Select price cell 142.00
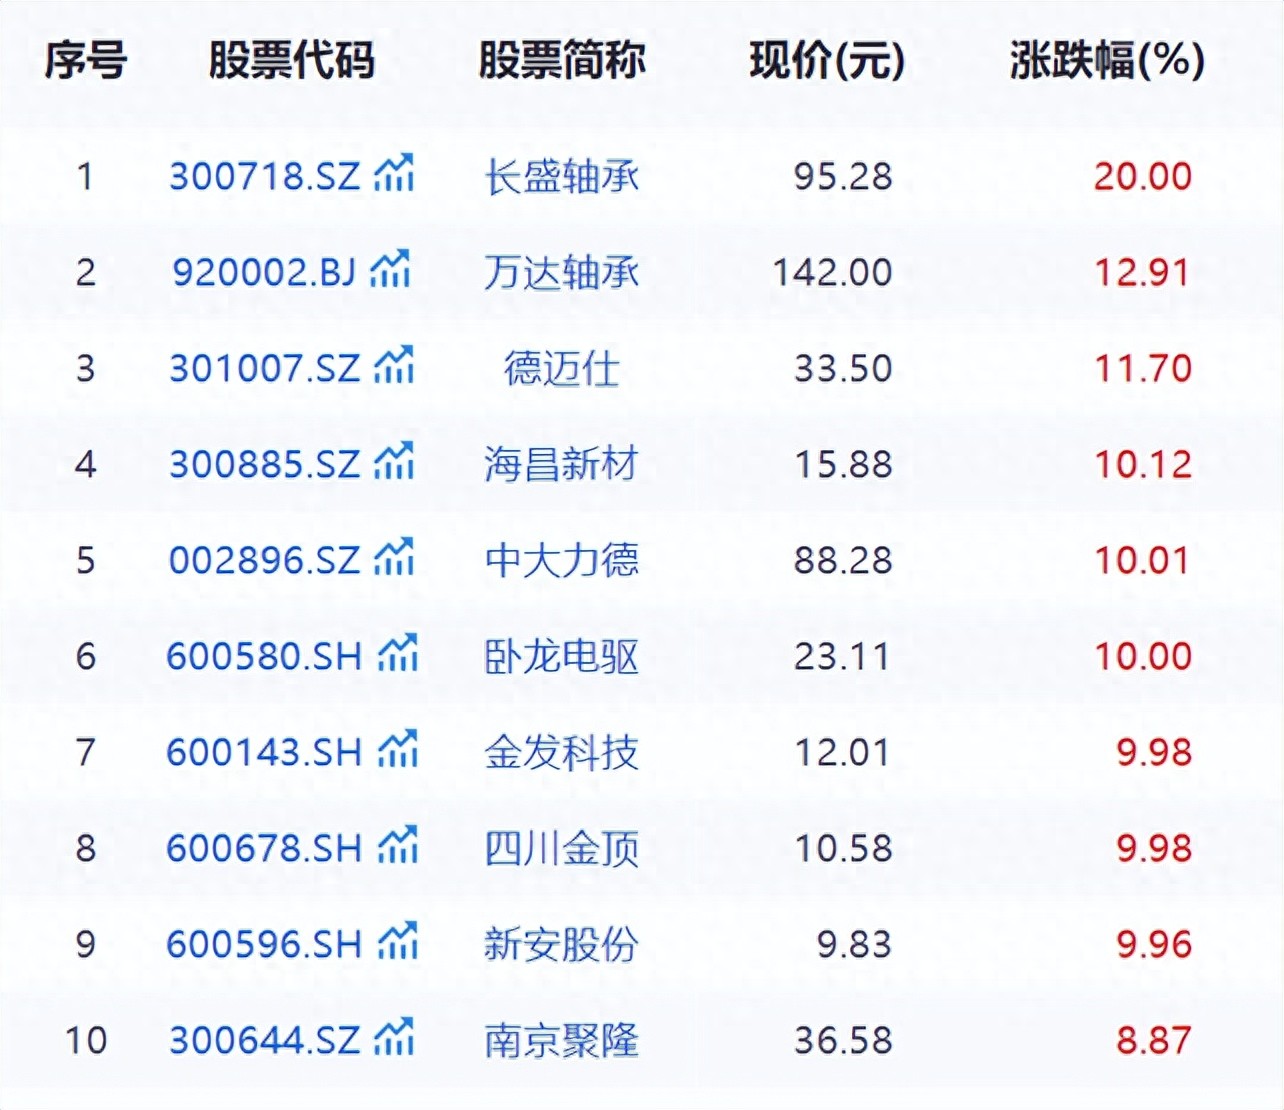This screenshot has width=1284, height=1110. pyautogui.click(x=832, y=273)
